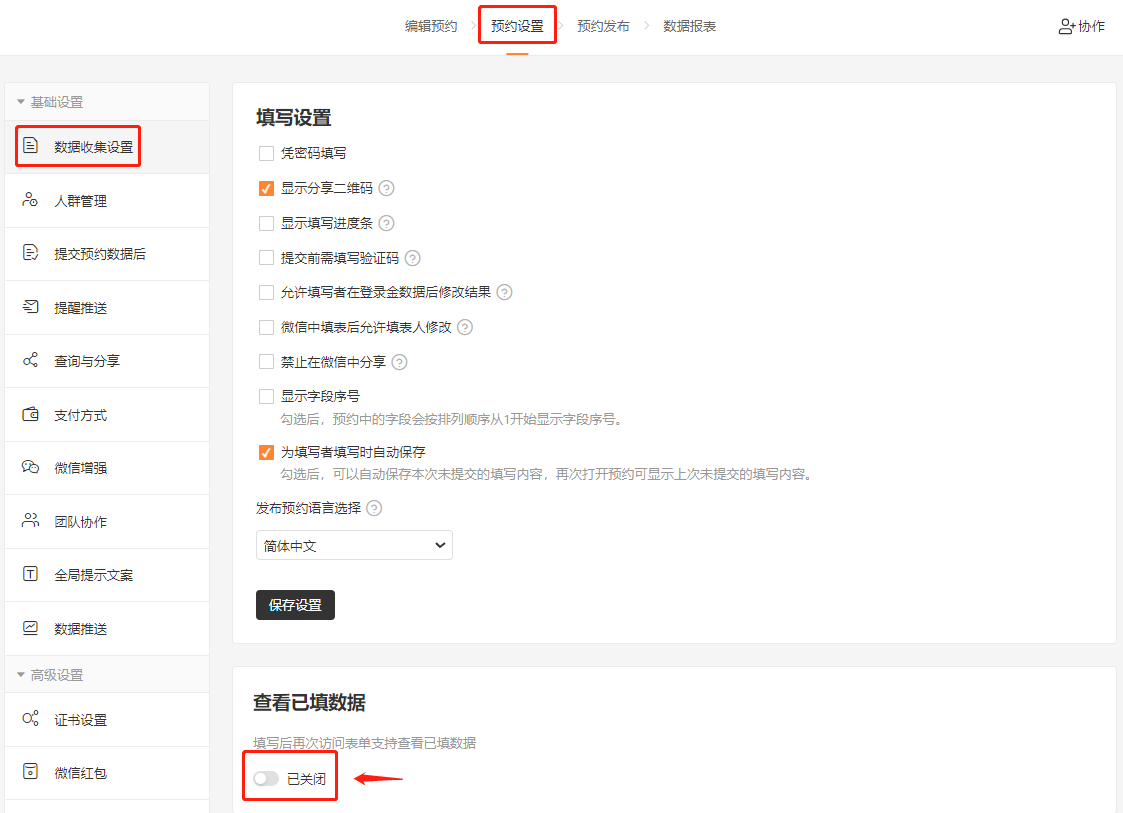Image resolution: width=1123 pixels, height=813 pixels.
Task: Click the 提醒推送 sidebar icon
Action: click(x=30, y=307)
